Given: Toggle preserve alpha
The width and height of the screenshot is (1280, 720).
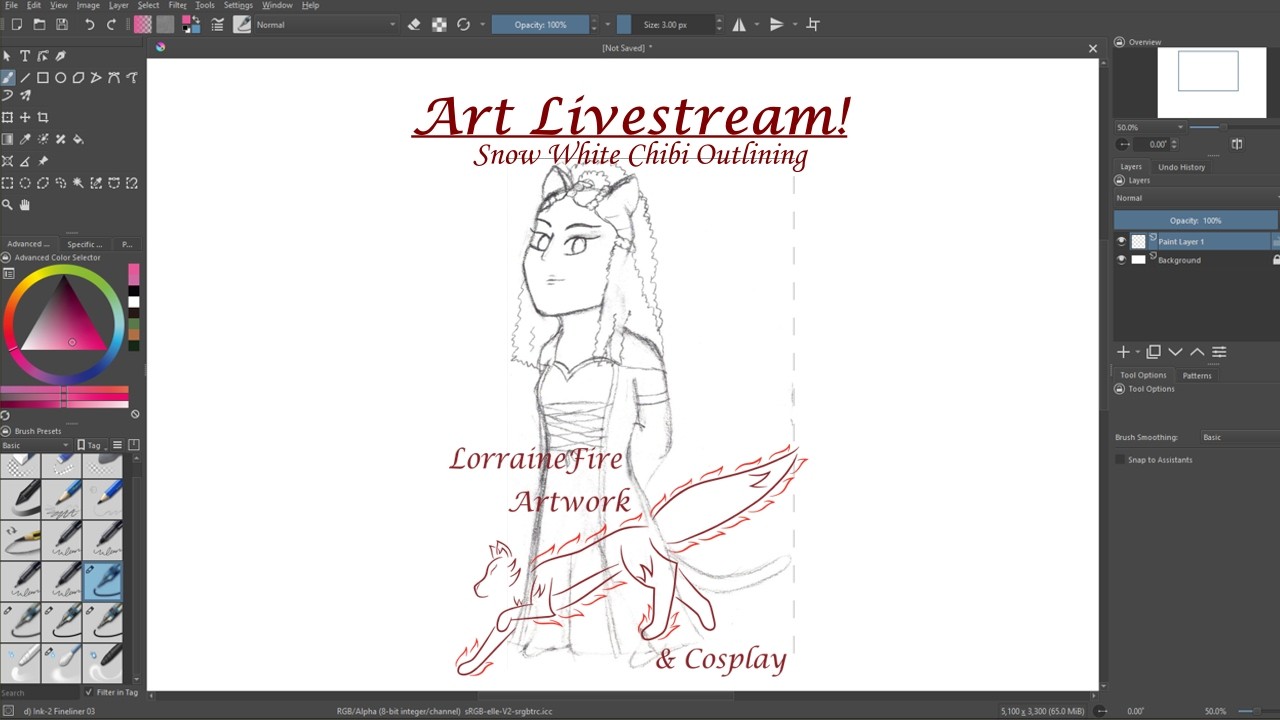Looking at the screenshot, I should tap(439, 24).
